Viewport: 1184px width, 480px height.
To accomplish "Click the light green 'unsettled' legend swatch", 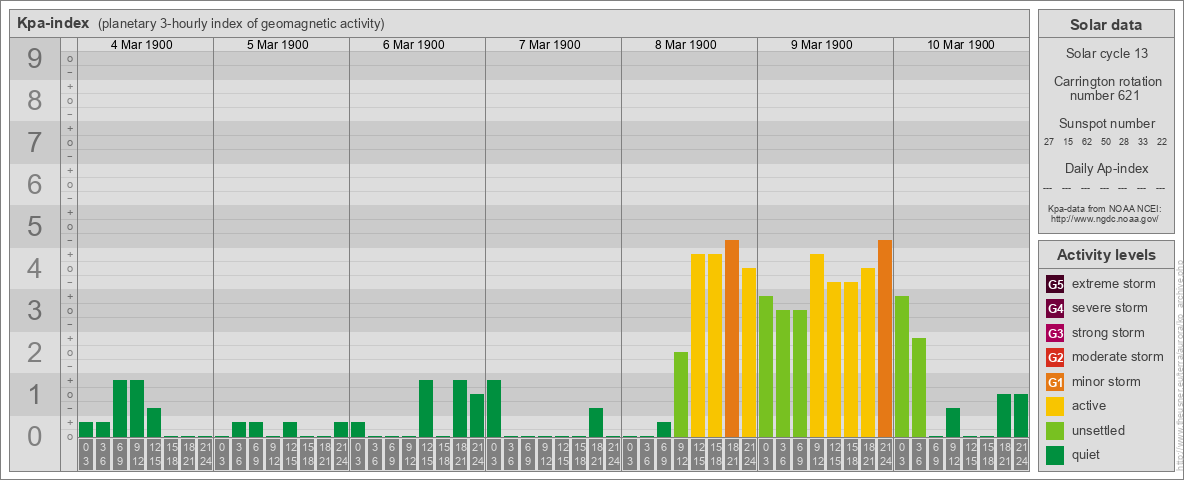I will pyautogui.click(x=1056, y=430).
